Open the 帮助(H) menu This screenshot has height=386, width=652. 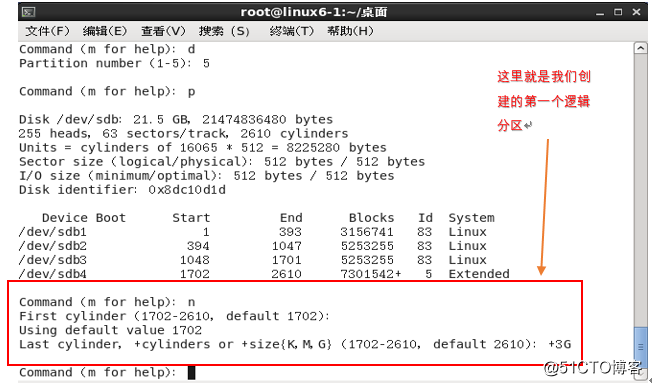[x=350, y=31]
